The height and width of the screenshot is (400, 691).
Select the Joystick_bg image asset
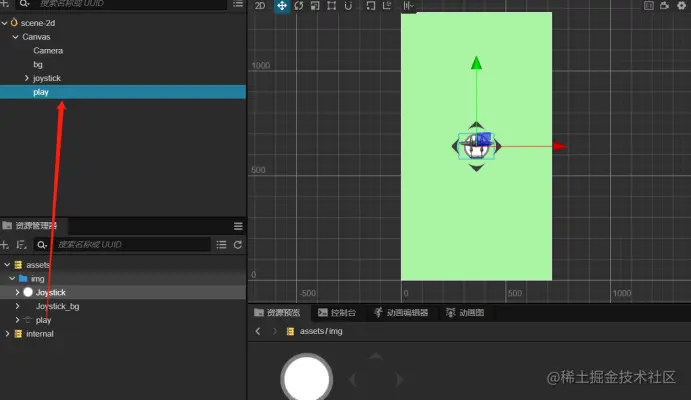click(123, 306)
